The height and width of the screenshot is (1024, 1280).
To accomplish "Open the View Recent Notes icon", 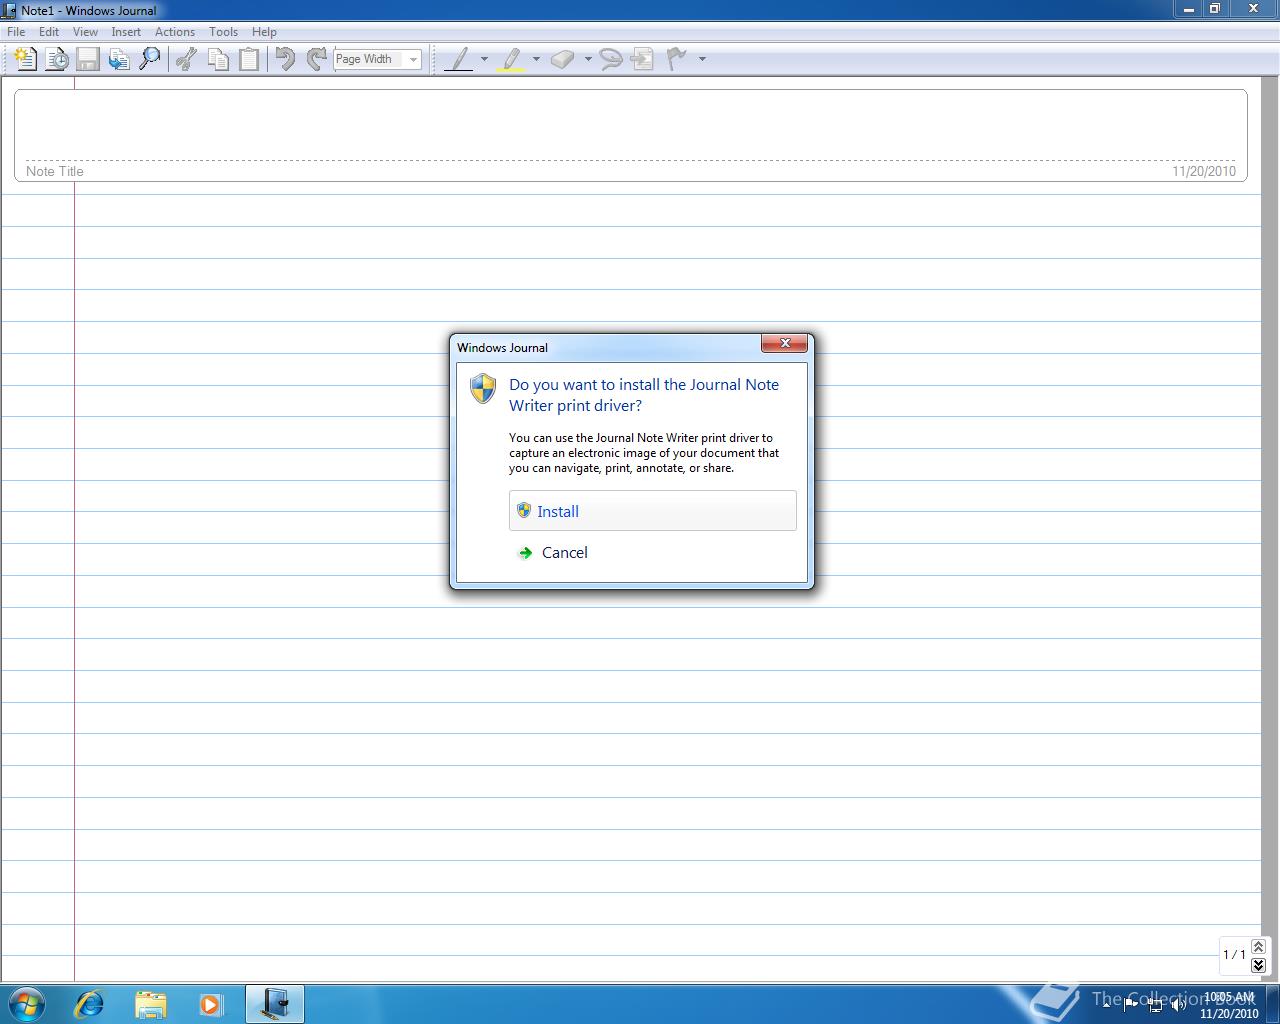I will (57, 59).
